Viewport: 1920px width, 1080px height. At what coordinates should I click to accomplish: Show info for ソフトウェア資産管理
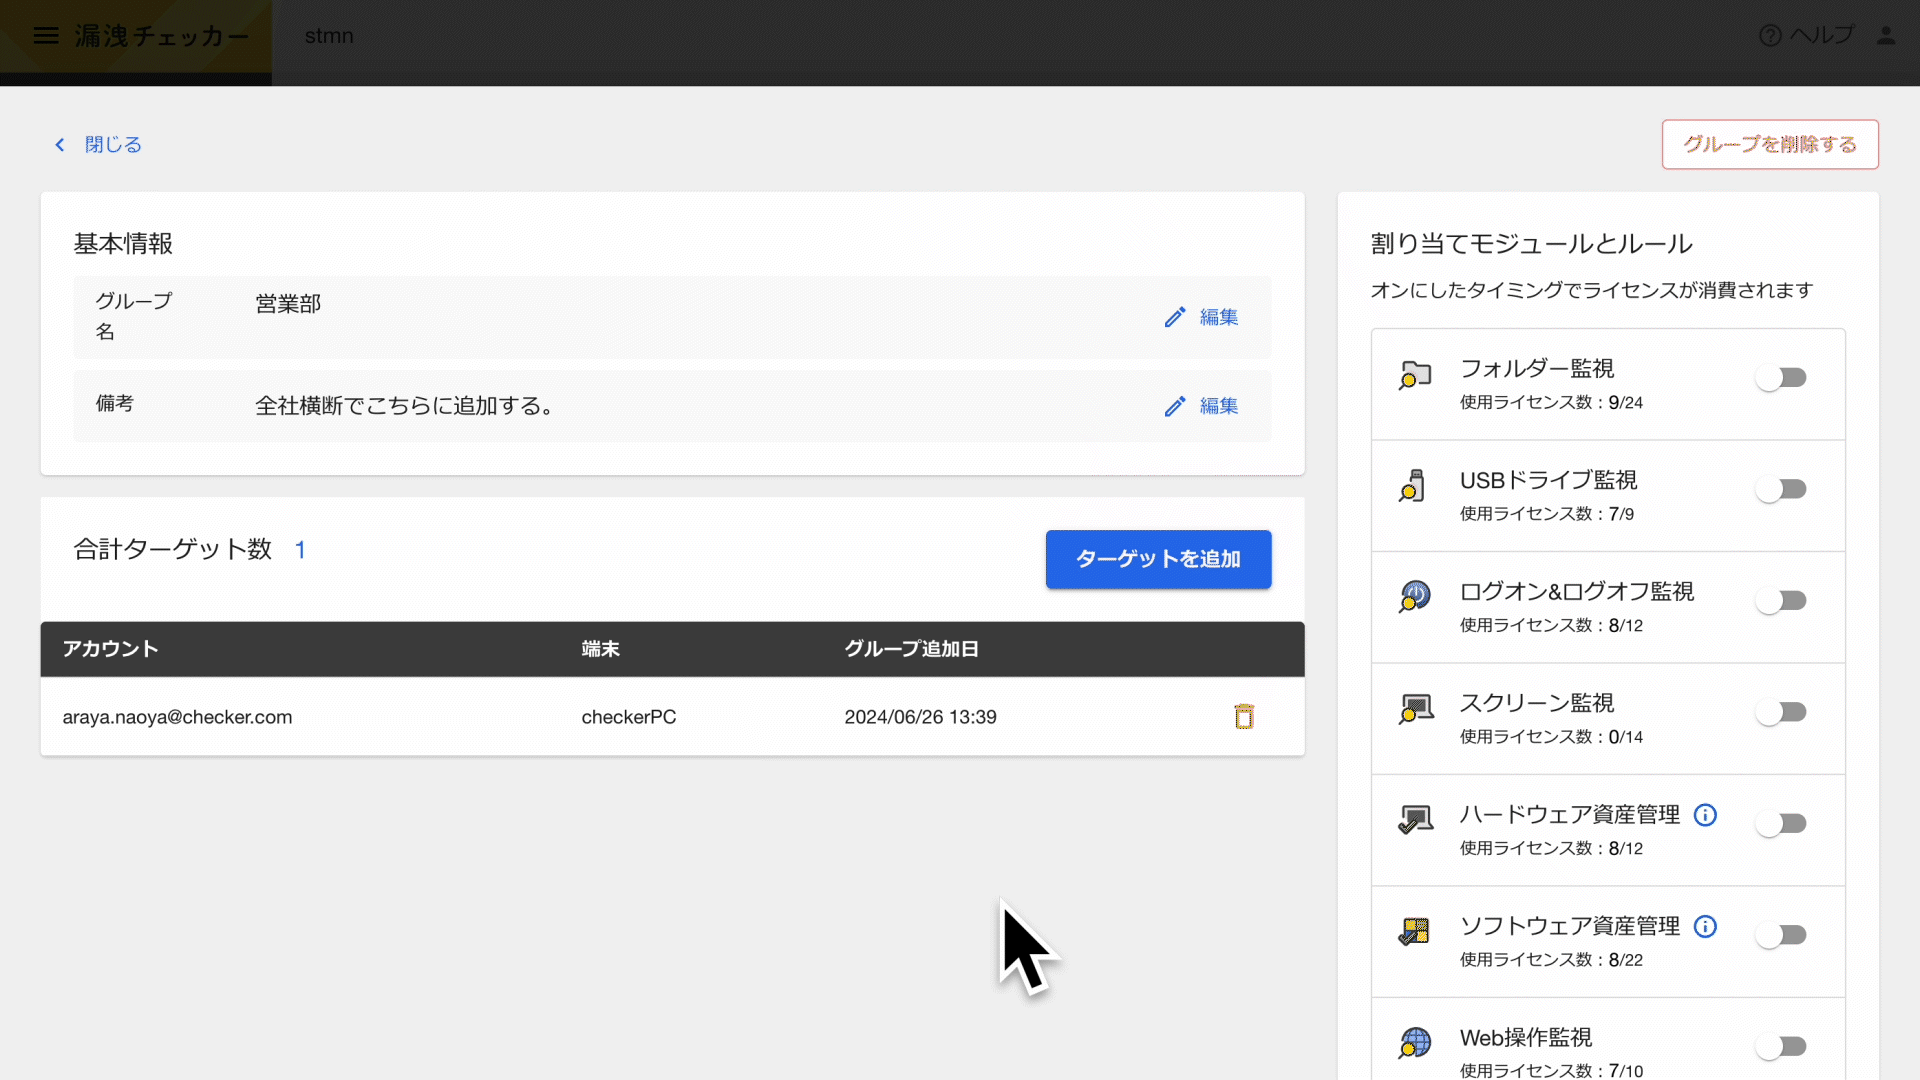click(x=1705, y=927)
